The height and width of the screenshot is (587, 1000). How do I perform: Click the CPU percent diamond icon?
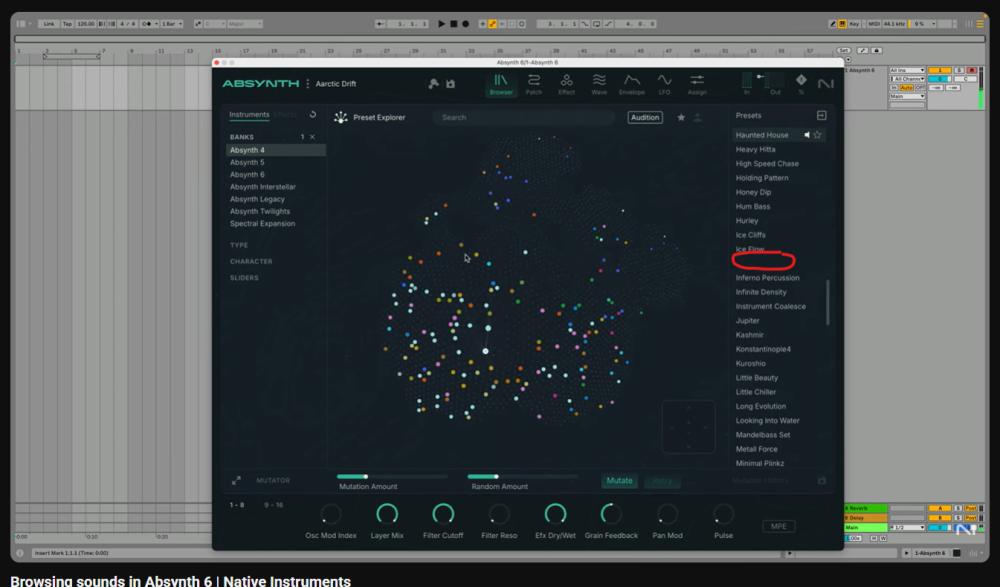click(x=801, y=80)
